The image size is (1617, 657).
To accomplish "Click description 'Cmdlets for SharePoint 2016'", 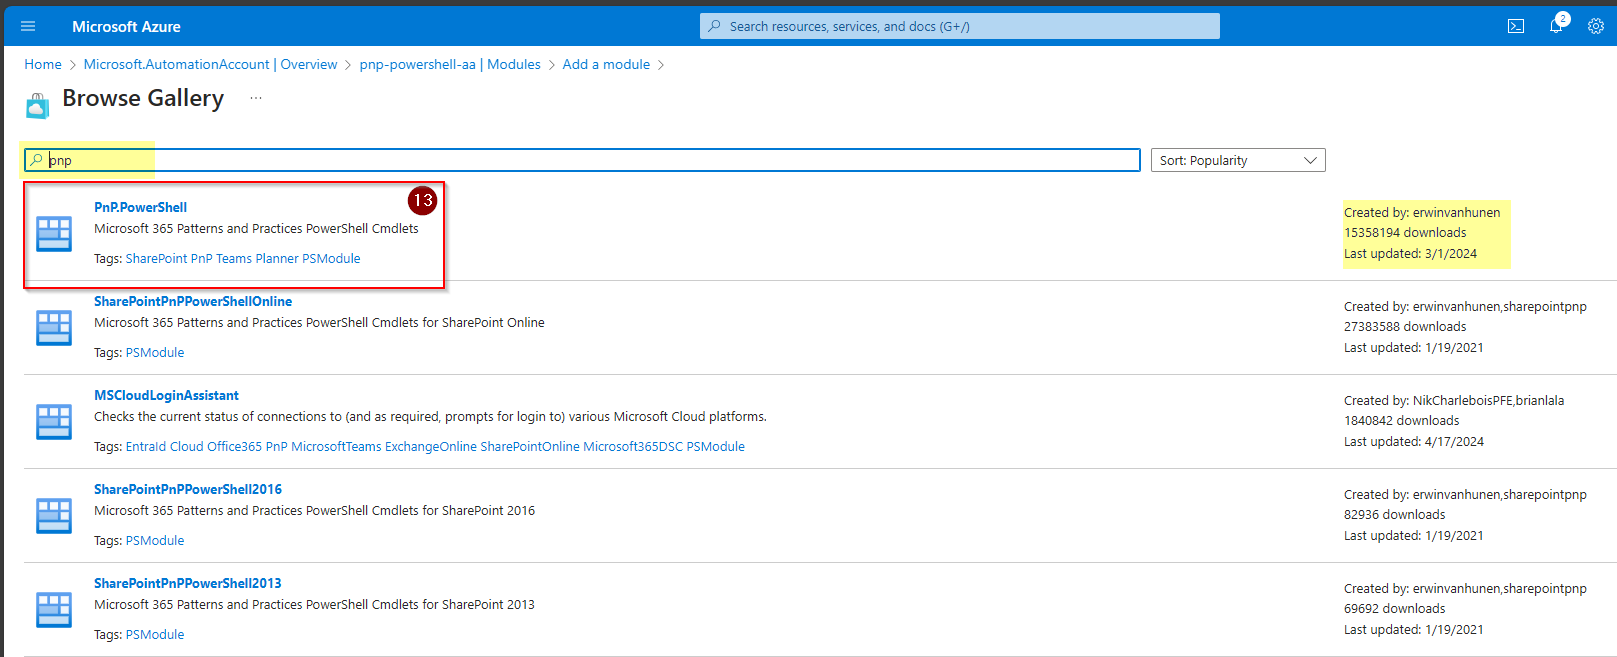I will pos(453,510).
